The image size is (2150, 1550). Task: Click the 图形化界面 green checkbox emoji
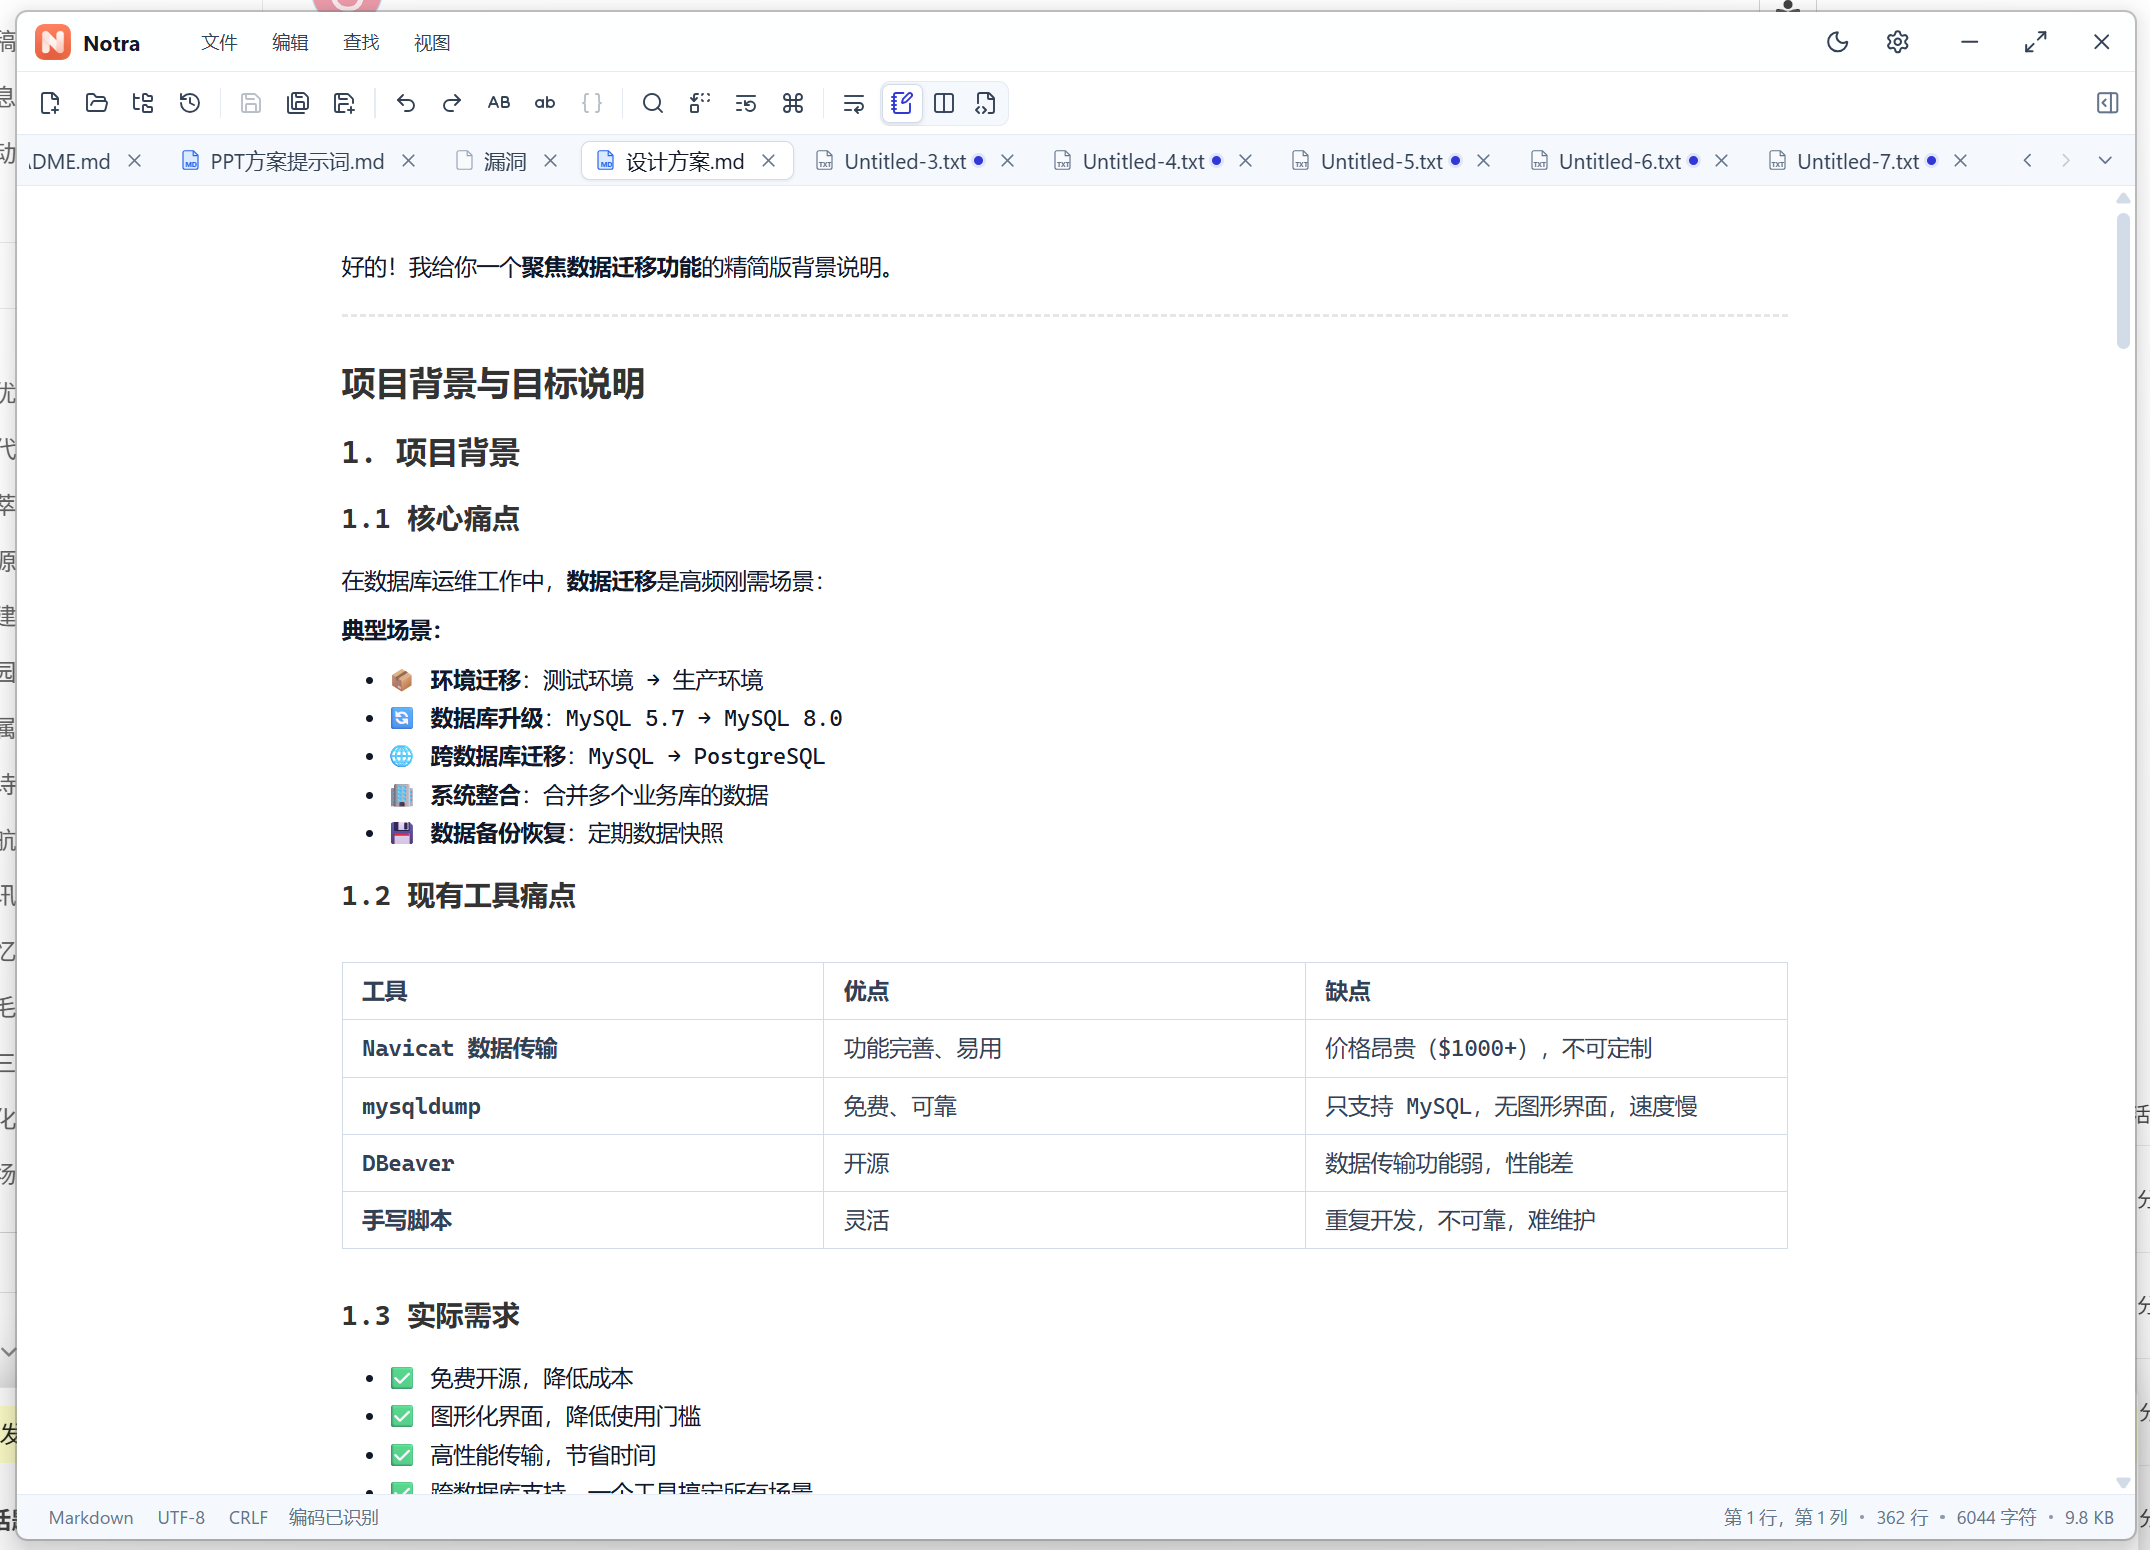[x=402, y=1417]
